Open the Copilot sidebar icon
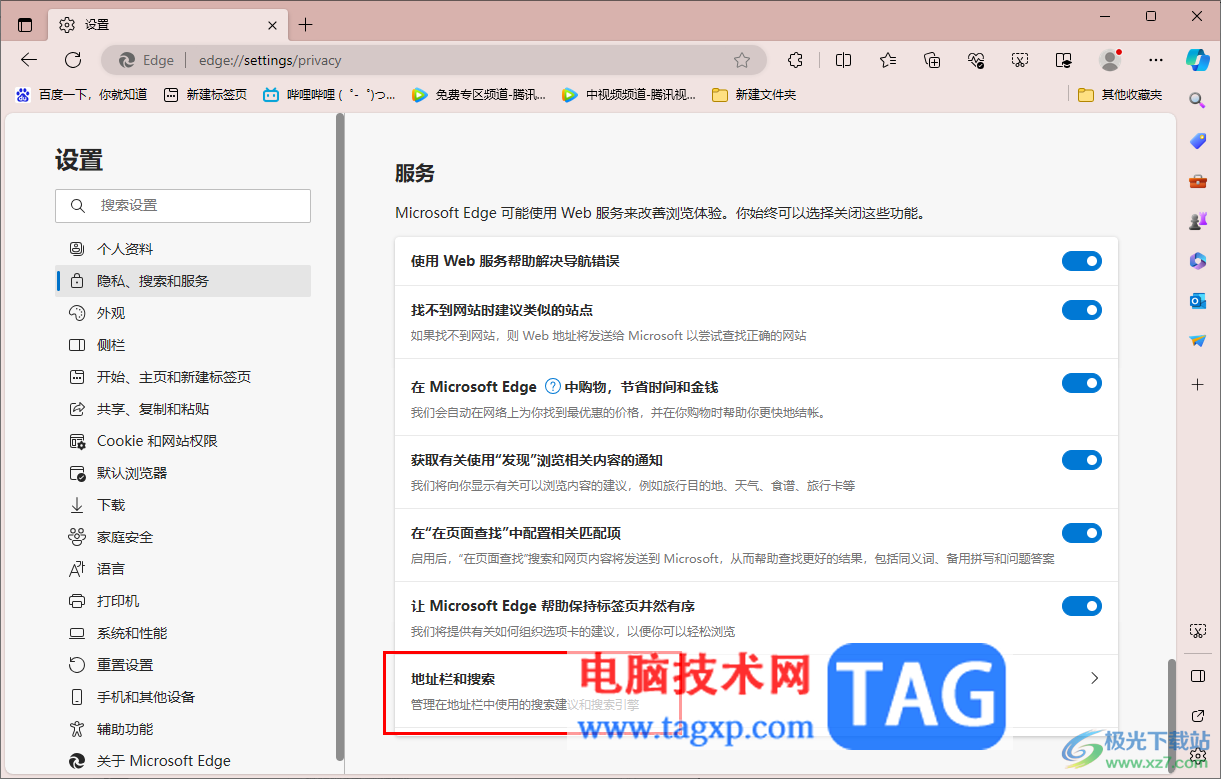Screen dimensions: 1221x779 pos(1198,59)
